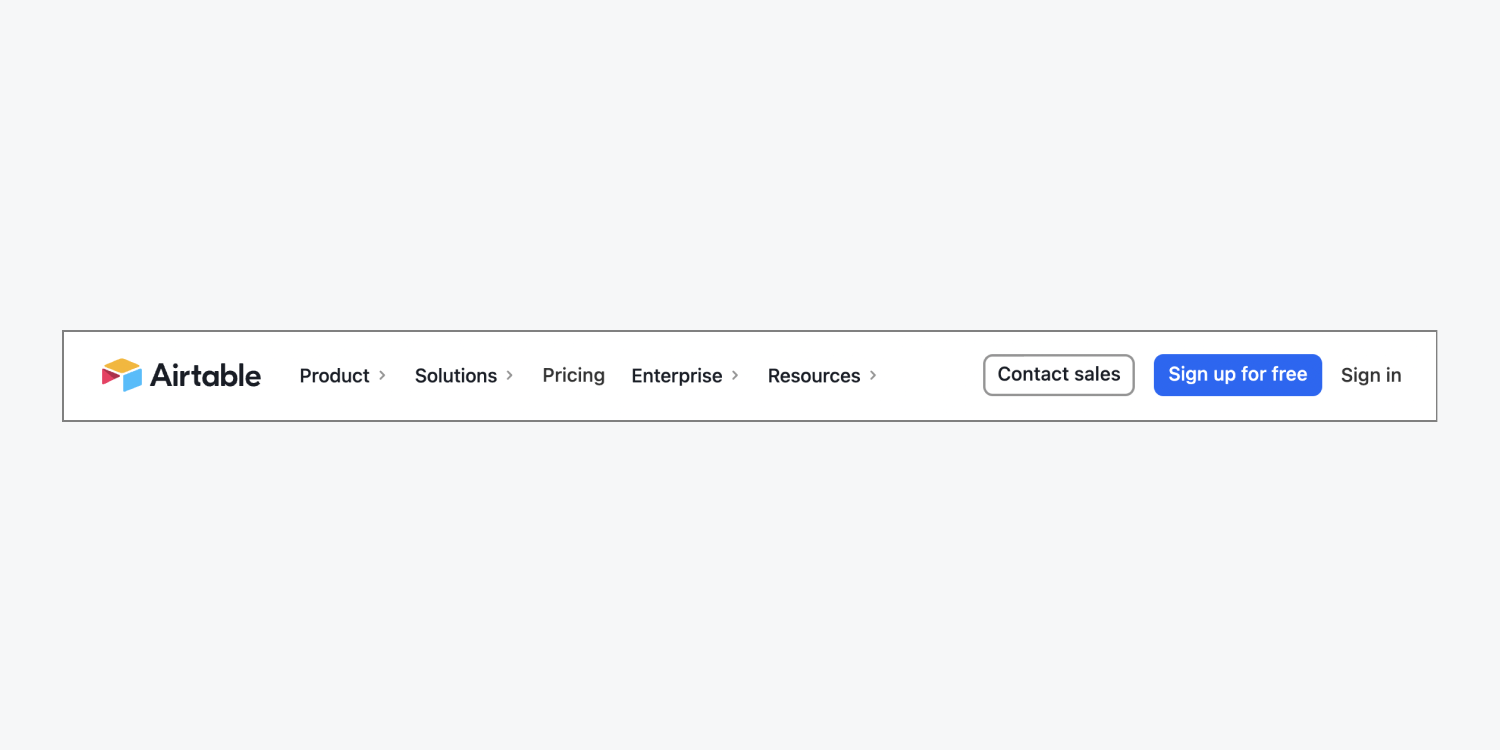Expand the chevron arrow beside Solutions
Screen dimensions: 1501x751
509,375
